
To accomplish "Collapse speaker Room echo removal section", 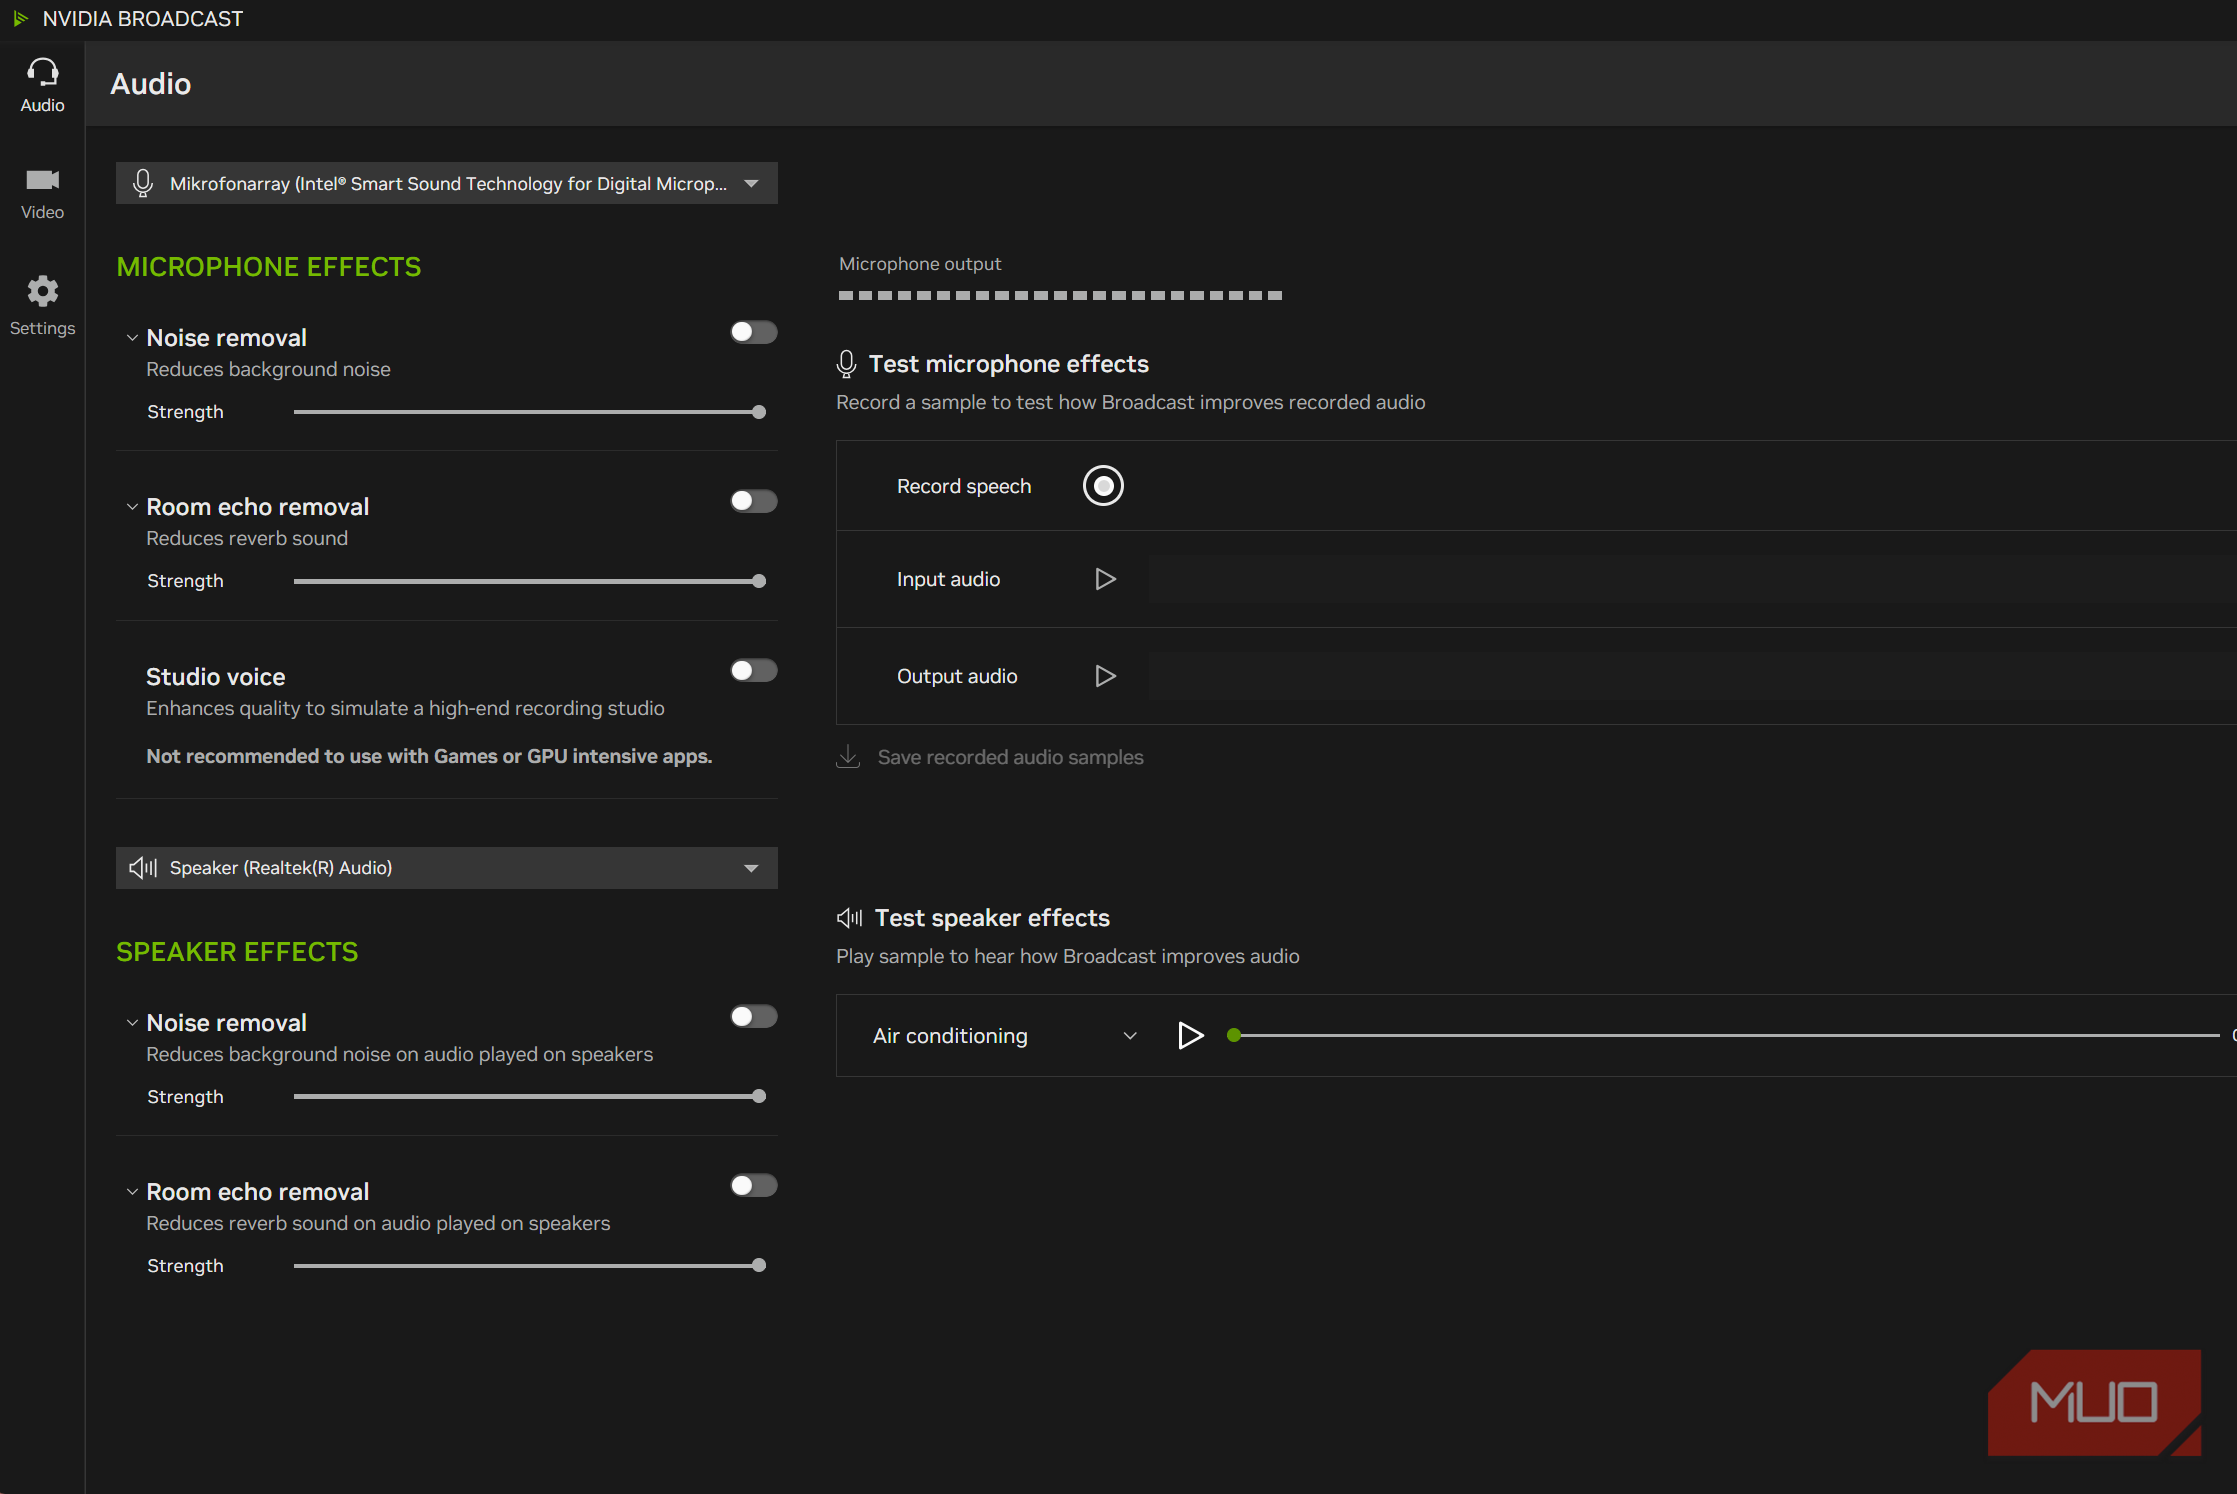I will pyautogui.click(x=132, y=1192).
